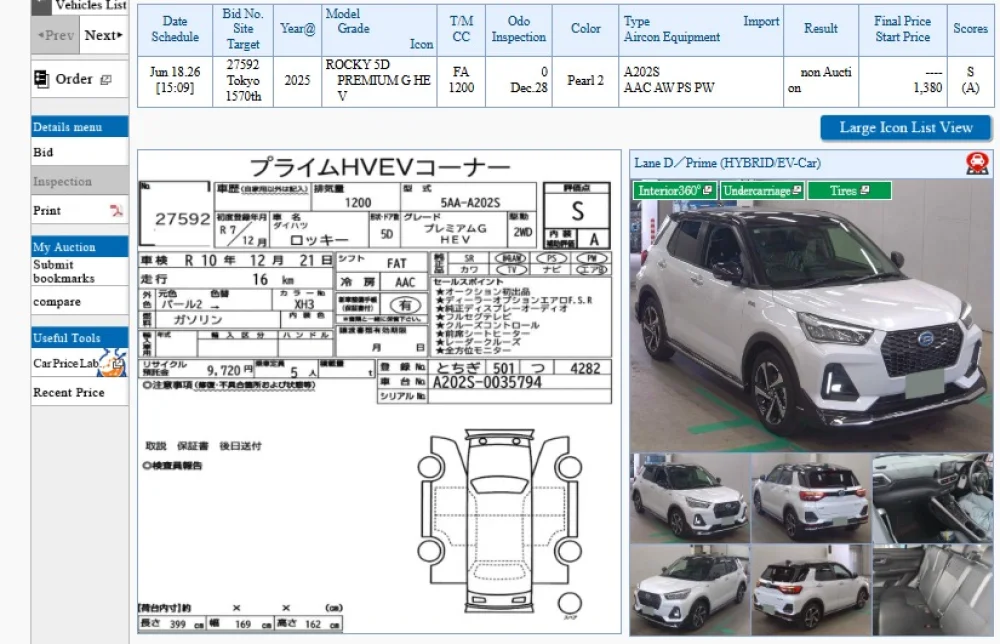Image resolution: width=1000 pixels, height=644 pixels.
Task: Go to the Next vehicle
Action: [x=104, y=36]
